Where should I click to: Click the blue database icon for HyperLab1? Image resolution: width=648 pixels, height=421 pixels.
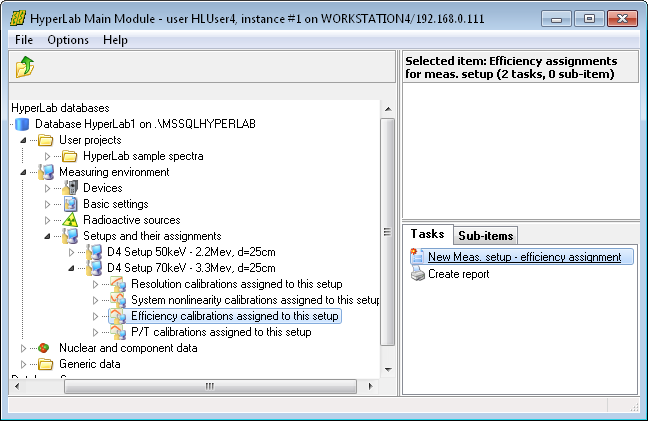pyautogui.click(x=22, y=124)
